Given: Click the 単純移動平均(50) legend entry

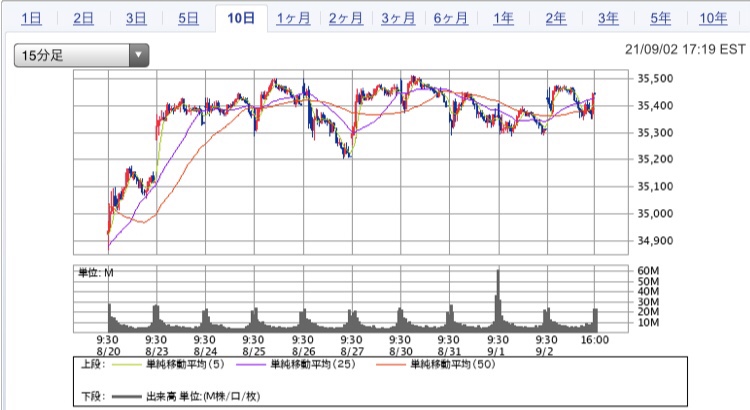Looking at the screenshot, I should coord(453,365).
